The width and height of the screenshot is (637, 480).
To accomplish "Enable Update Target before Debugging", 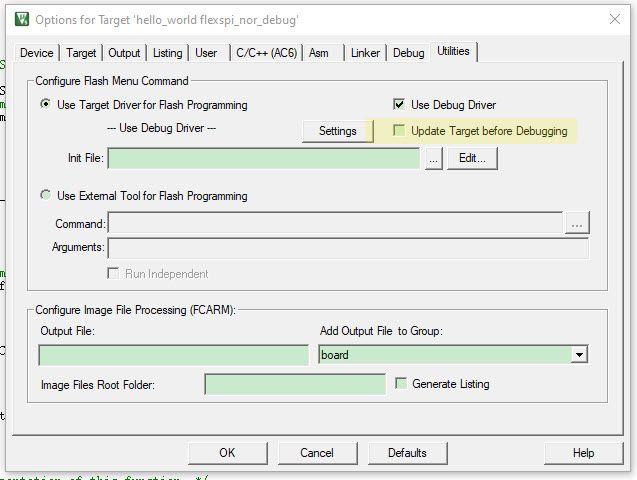I will [x=399, y=130].
